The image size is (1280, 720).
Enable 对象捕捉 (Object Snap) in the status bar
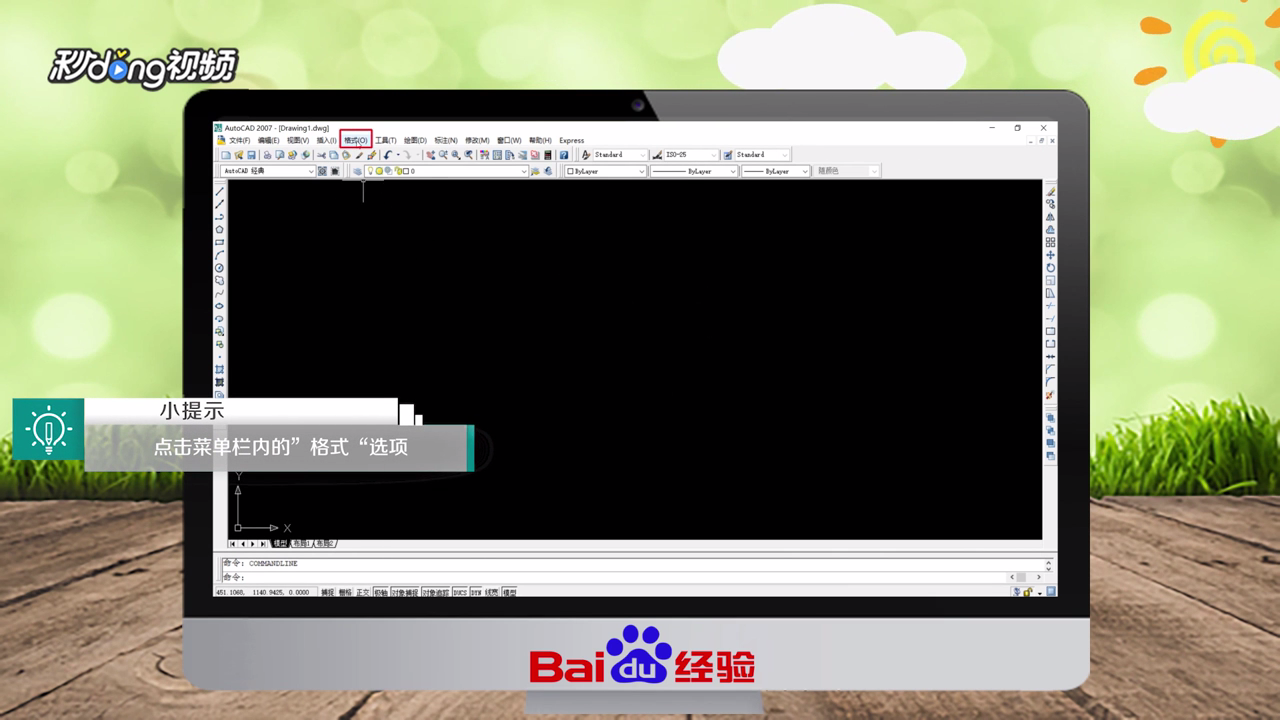coord(403,590)
